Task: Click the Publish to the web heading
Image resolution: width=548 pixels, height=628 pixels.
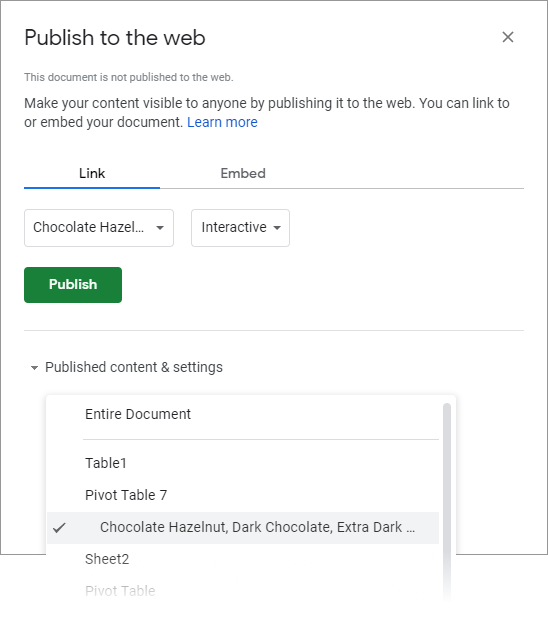Action: click(x=115, y=38)
